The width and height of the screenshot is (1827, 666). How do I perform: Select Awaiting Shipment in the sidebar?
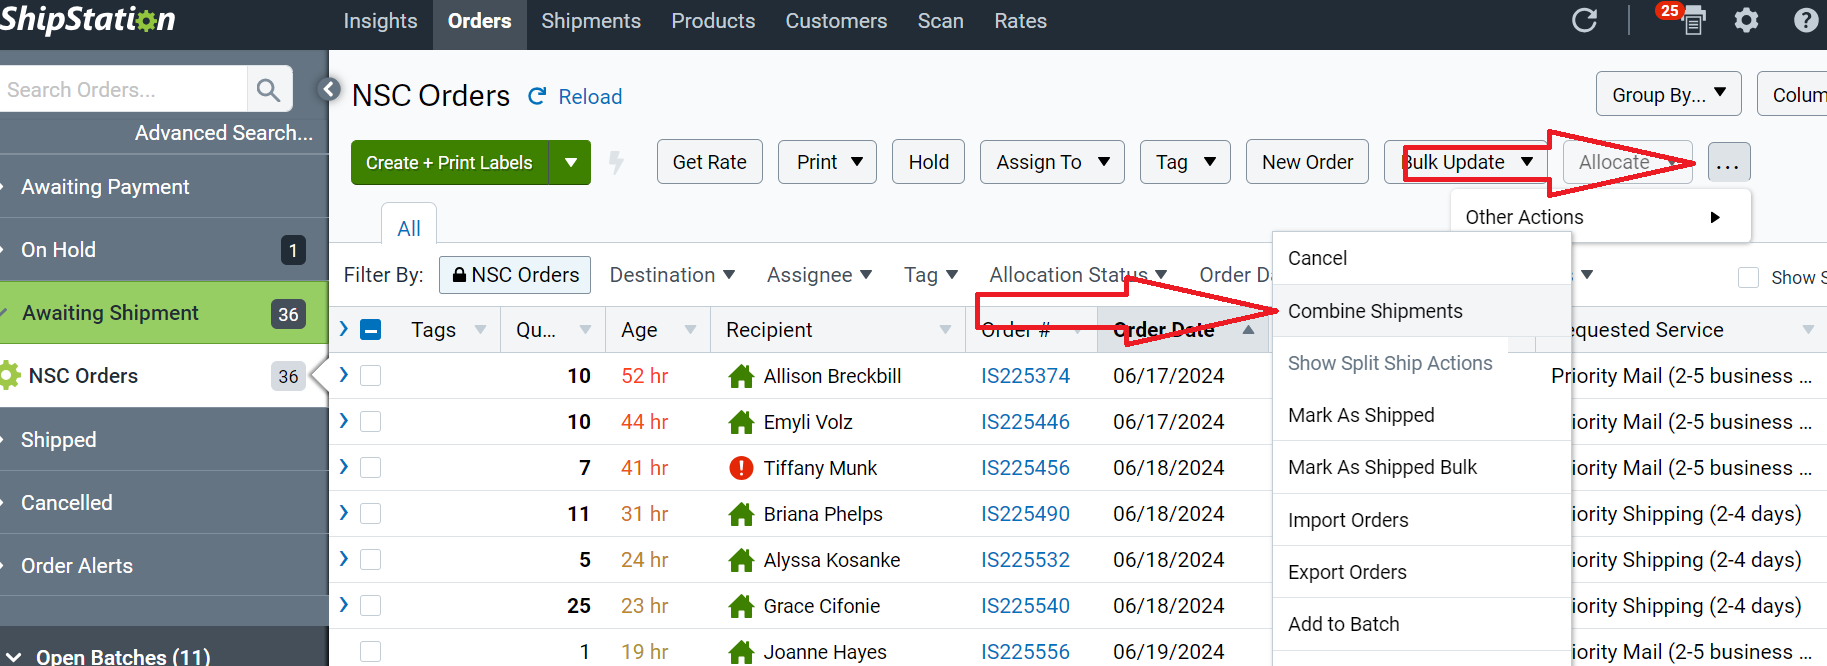tap(164, 313)
